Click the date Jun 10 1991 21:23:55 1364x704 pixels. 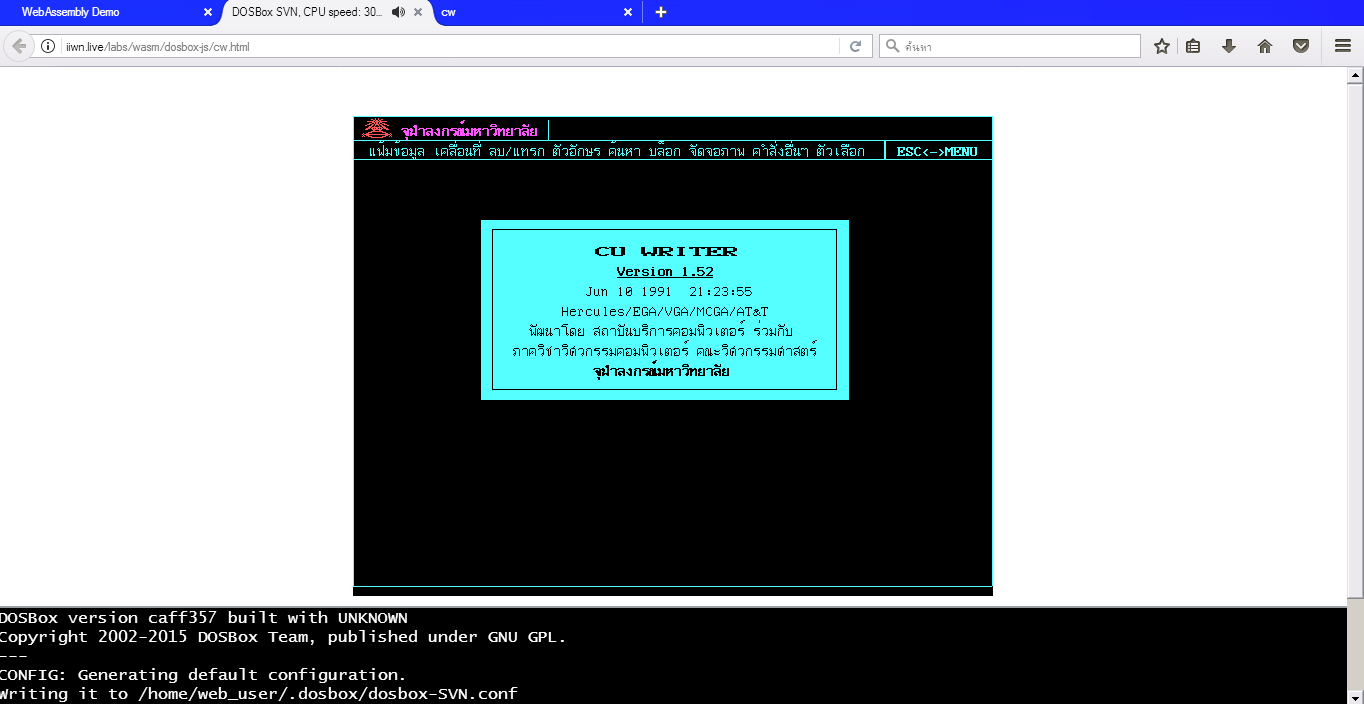[x=669, y=292]
